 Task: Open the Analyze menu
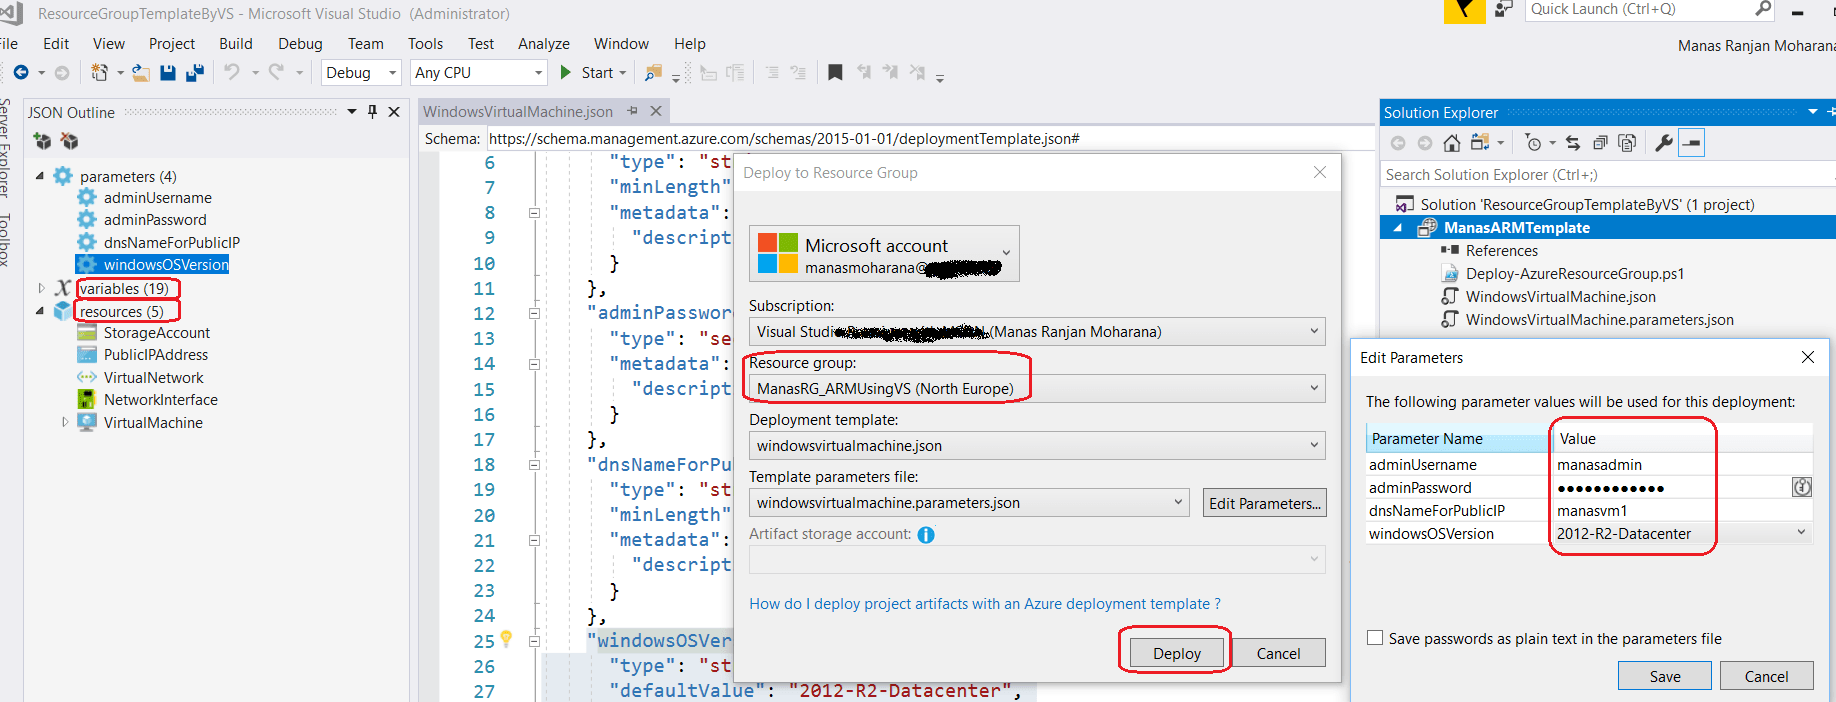coord(544,43)
